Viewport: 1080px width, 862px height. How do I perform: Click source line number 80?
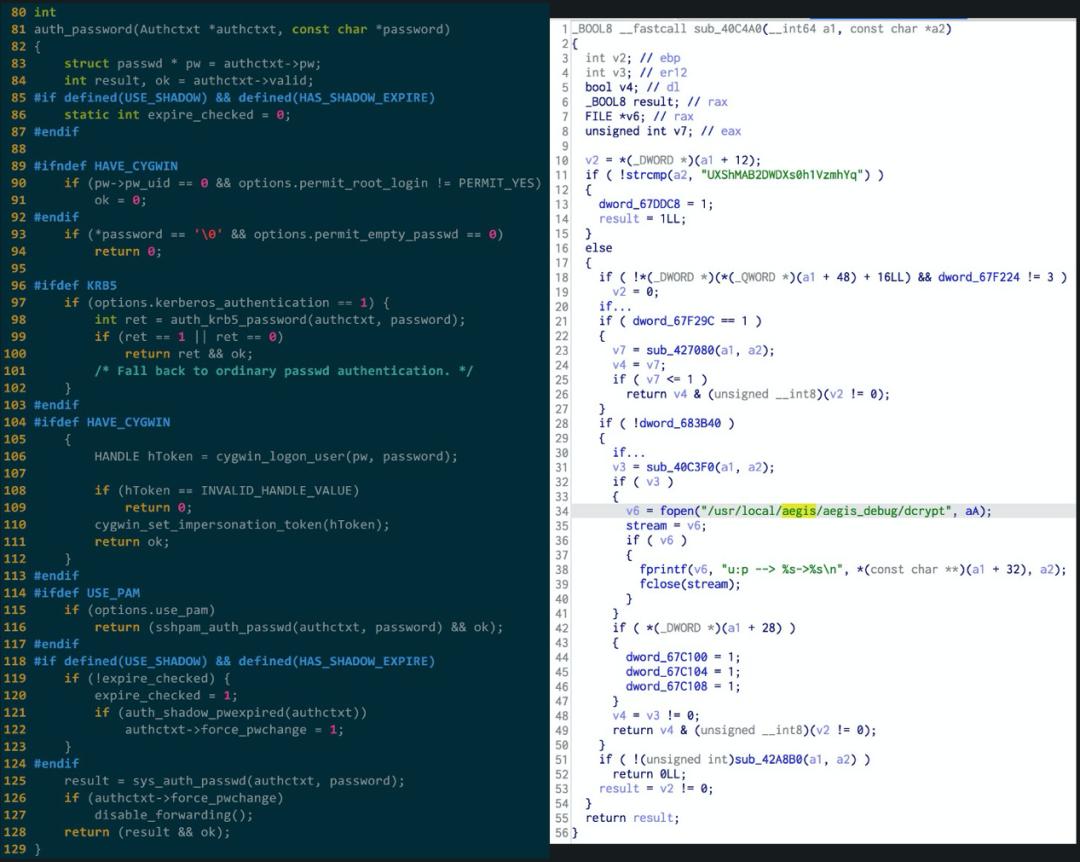coord(18,12)
